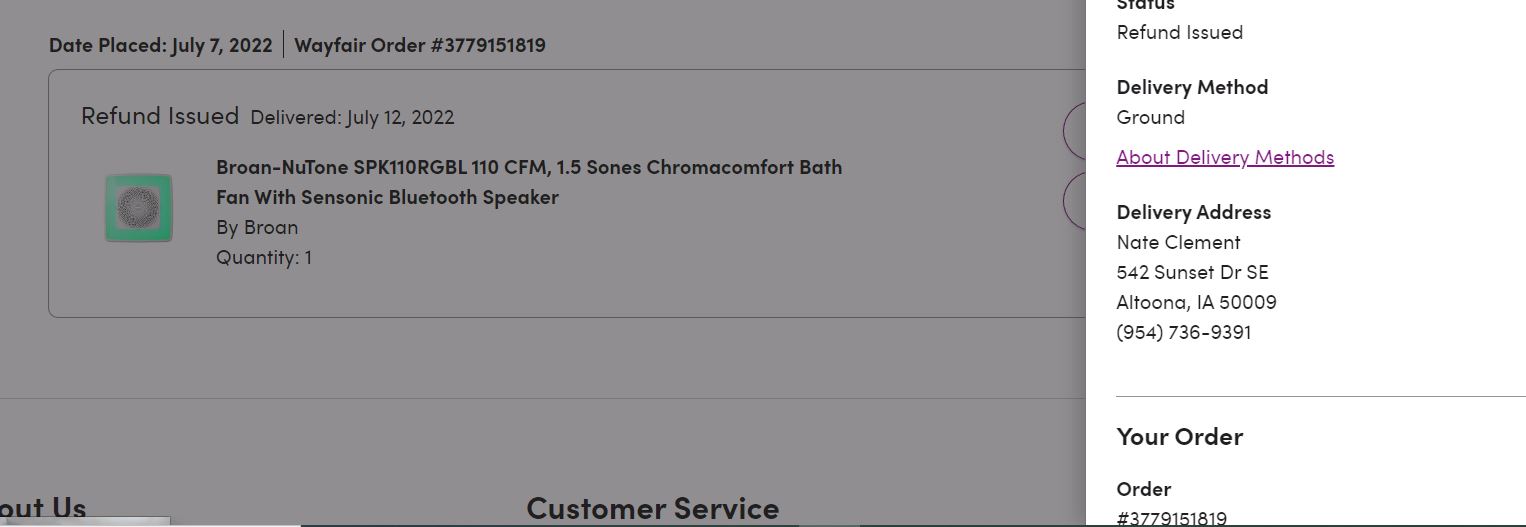Click the 542 Sunset Dr SE address line
This screenshot has height=527, width=1526.
pyautogui.click(x=1192, y=272)
